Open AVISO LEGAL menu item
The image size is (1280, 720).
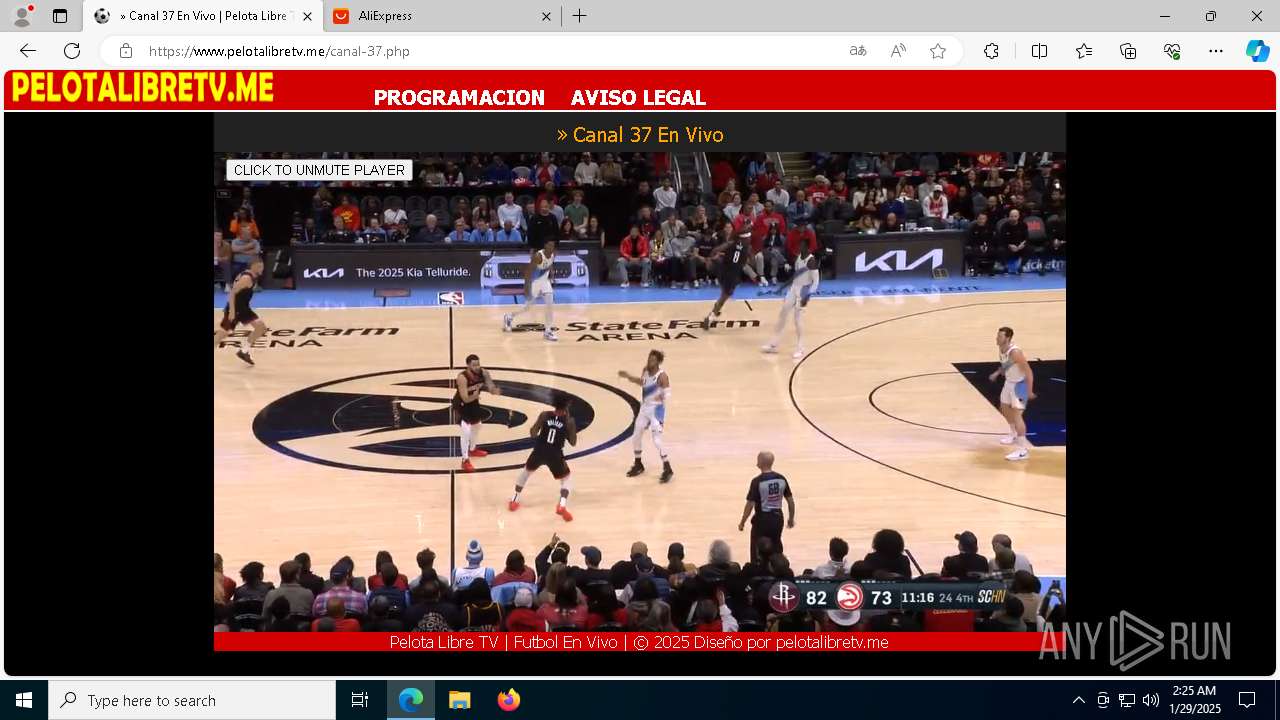(638, 97)
